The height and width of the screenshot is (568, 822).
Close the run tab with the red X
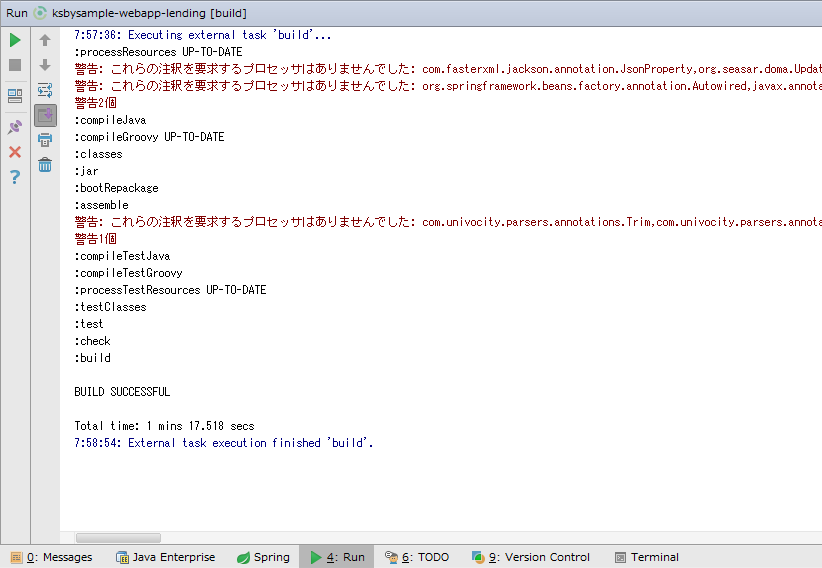click(15, 152)
